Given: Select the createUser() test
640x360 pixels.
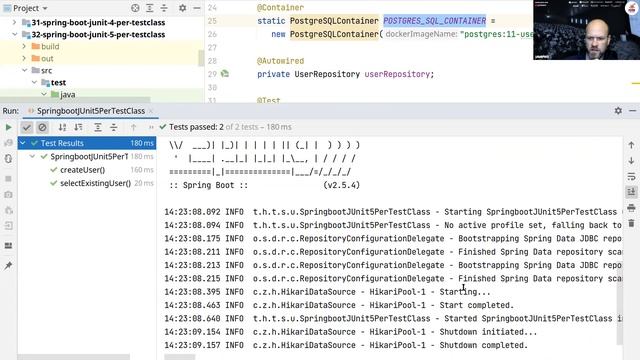Looking at the screenshot, I should (x=82, y=170).
